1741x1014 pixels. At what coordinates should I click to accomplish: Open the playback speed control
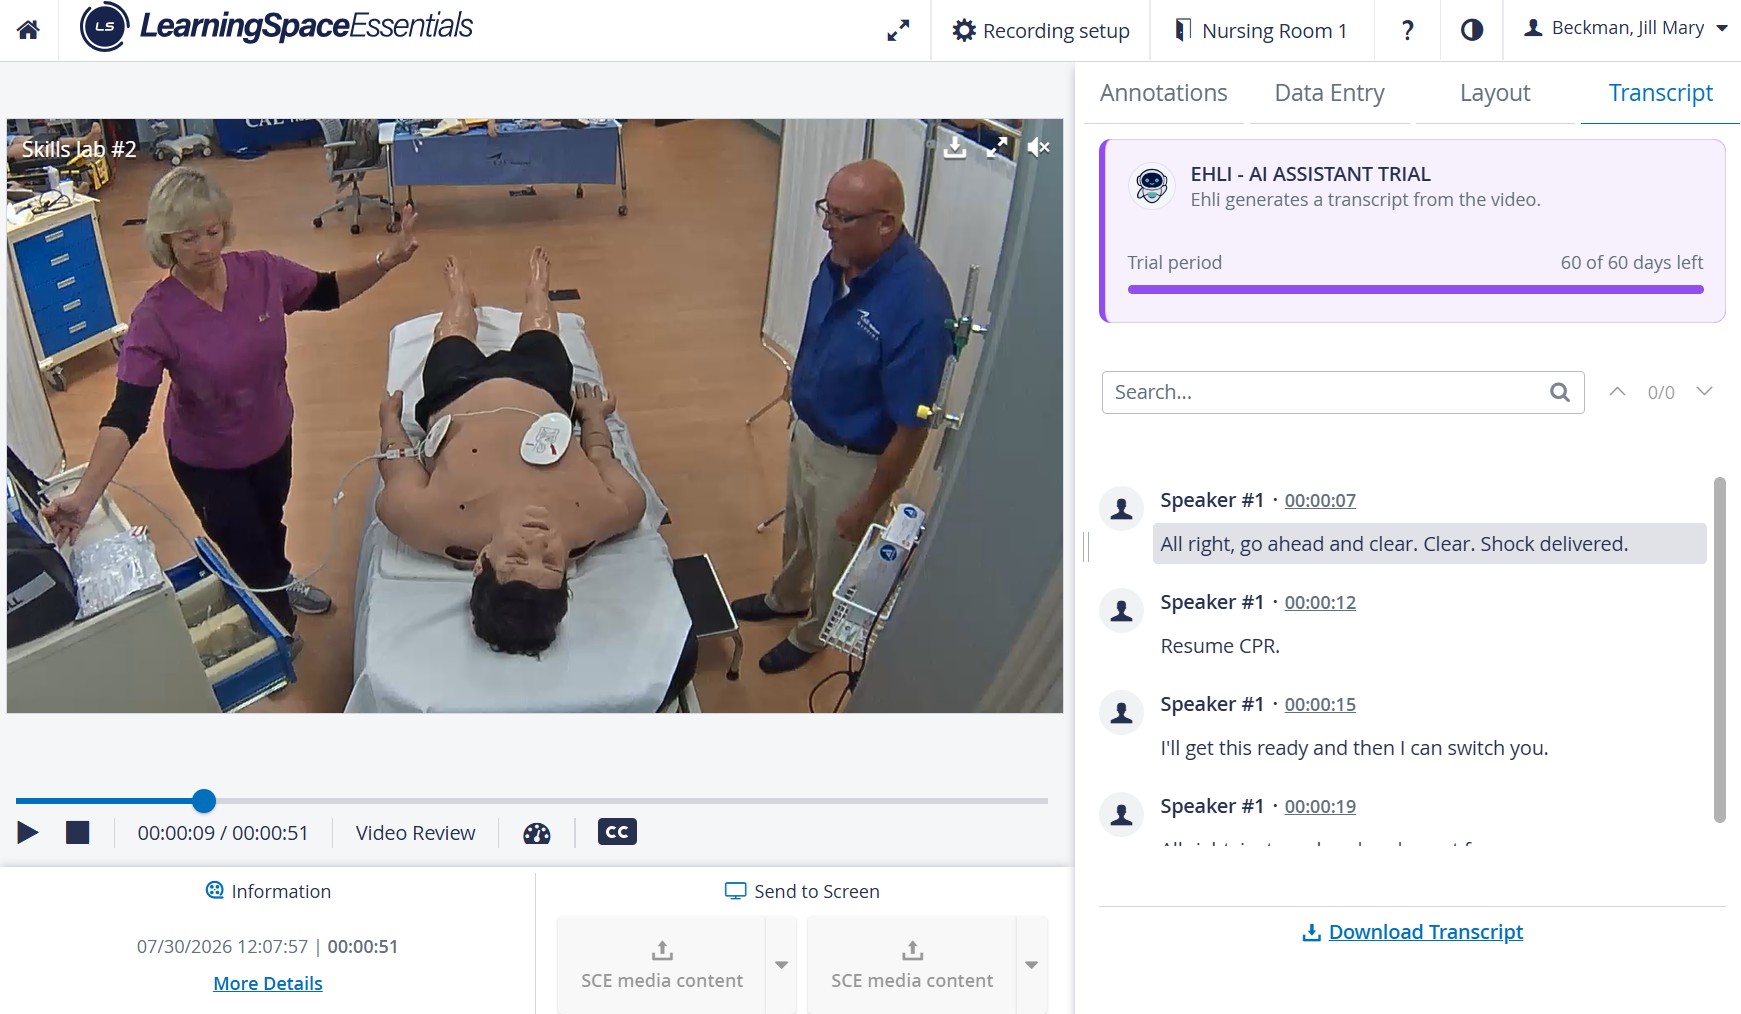pos(537,833)
